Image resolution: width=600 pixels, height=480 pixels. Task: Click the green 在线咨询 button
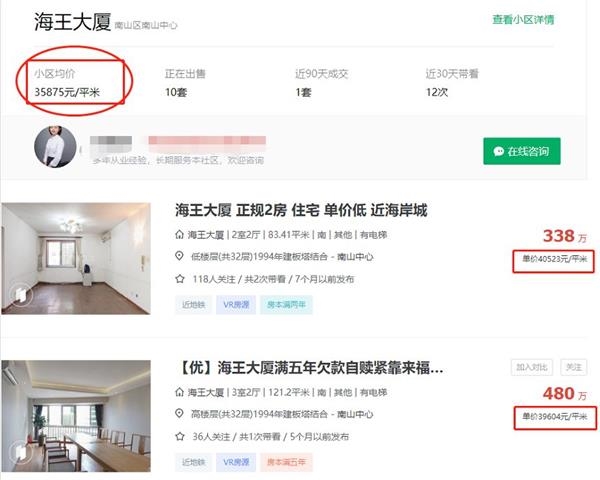coord(521,151)
